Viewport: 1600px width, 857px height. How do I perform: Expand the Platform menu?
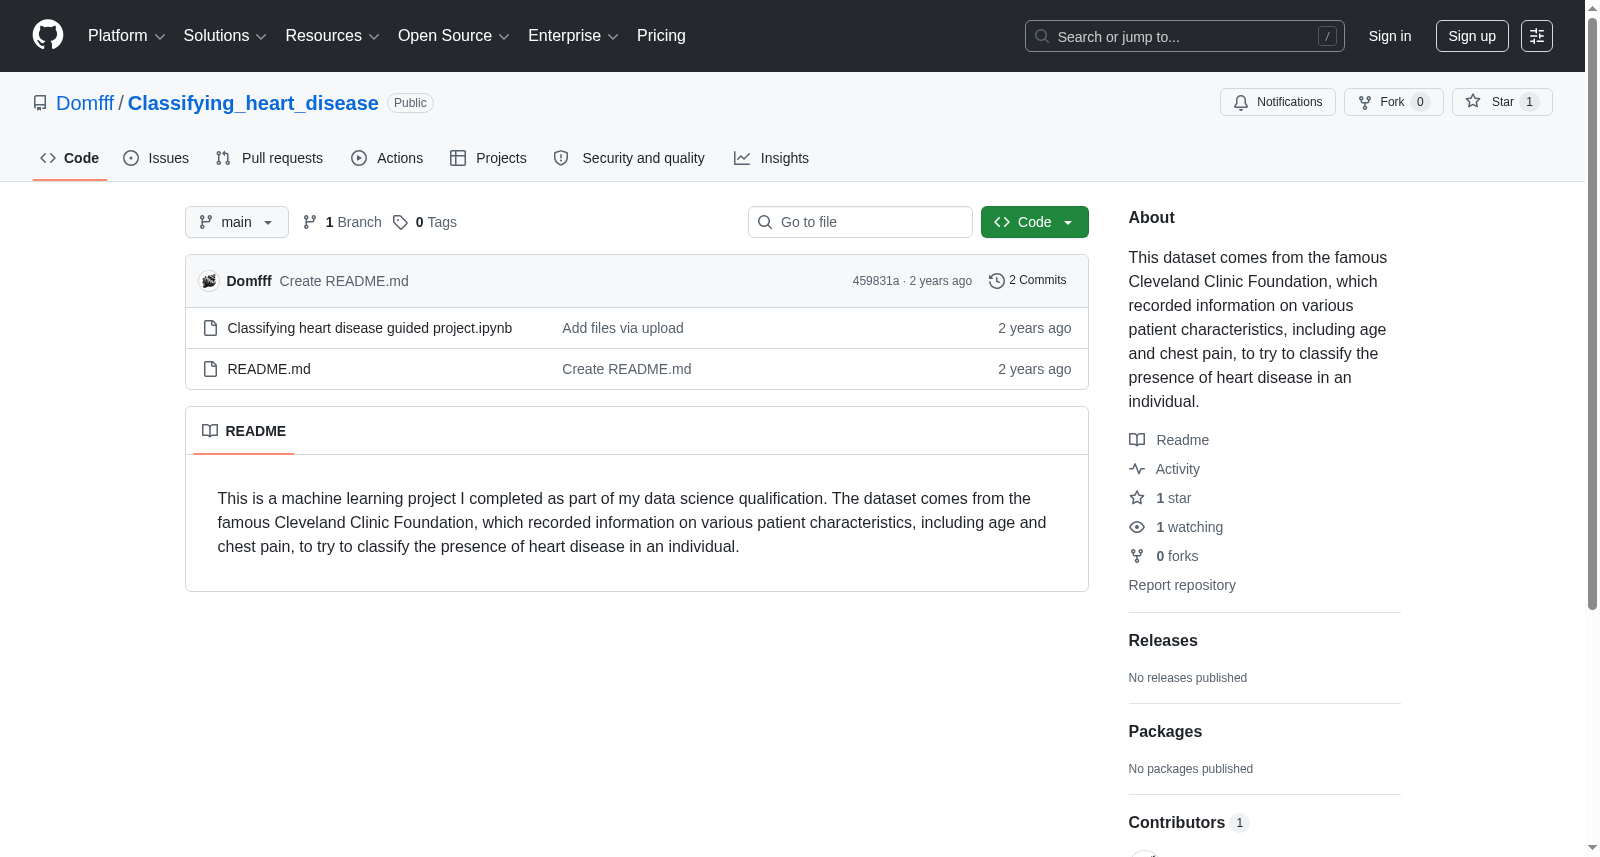coord(126,36)
